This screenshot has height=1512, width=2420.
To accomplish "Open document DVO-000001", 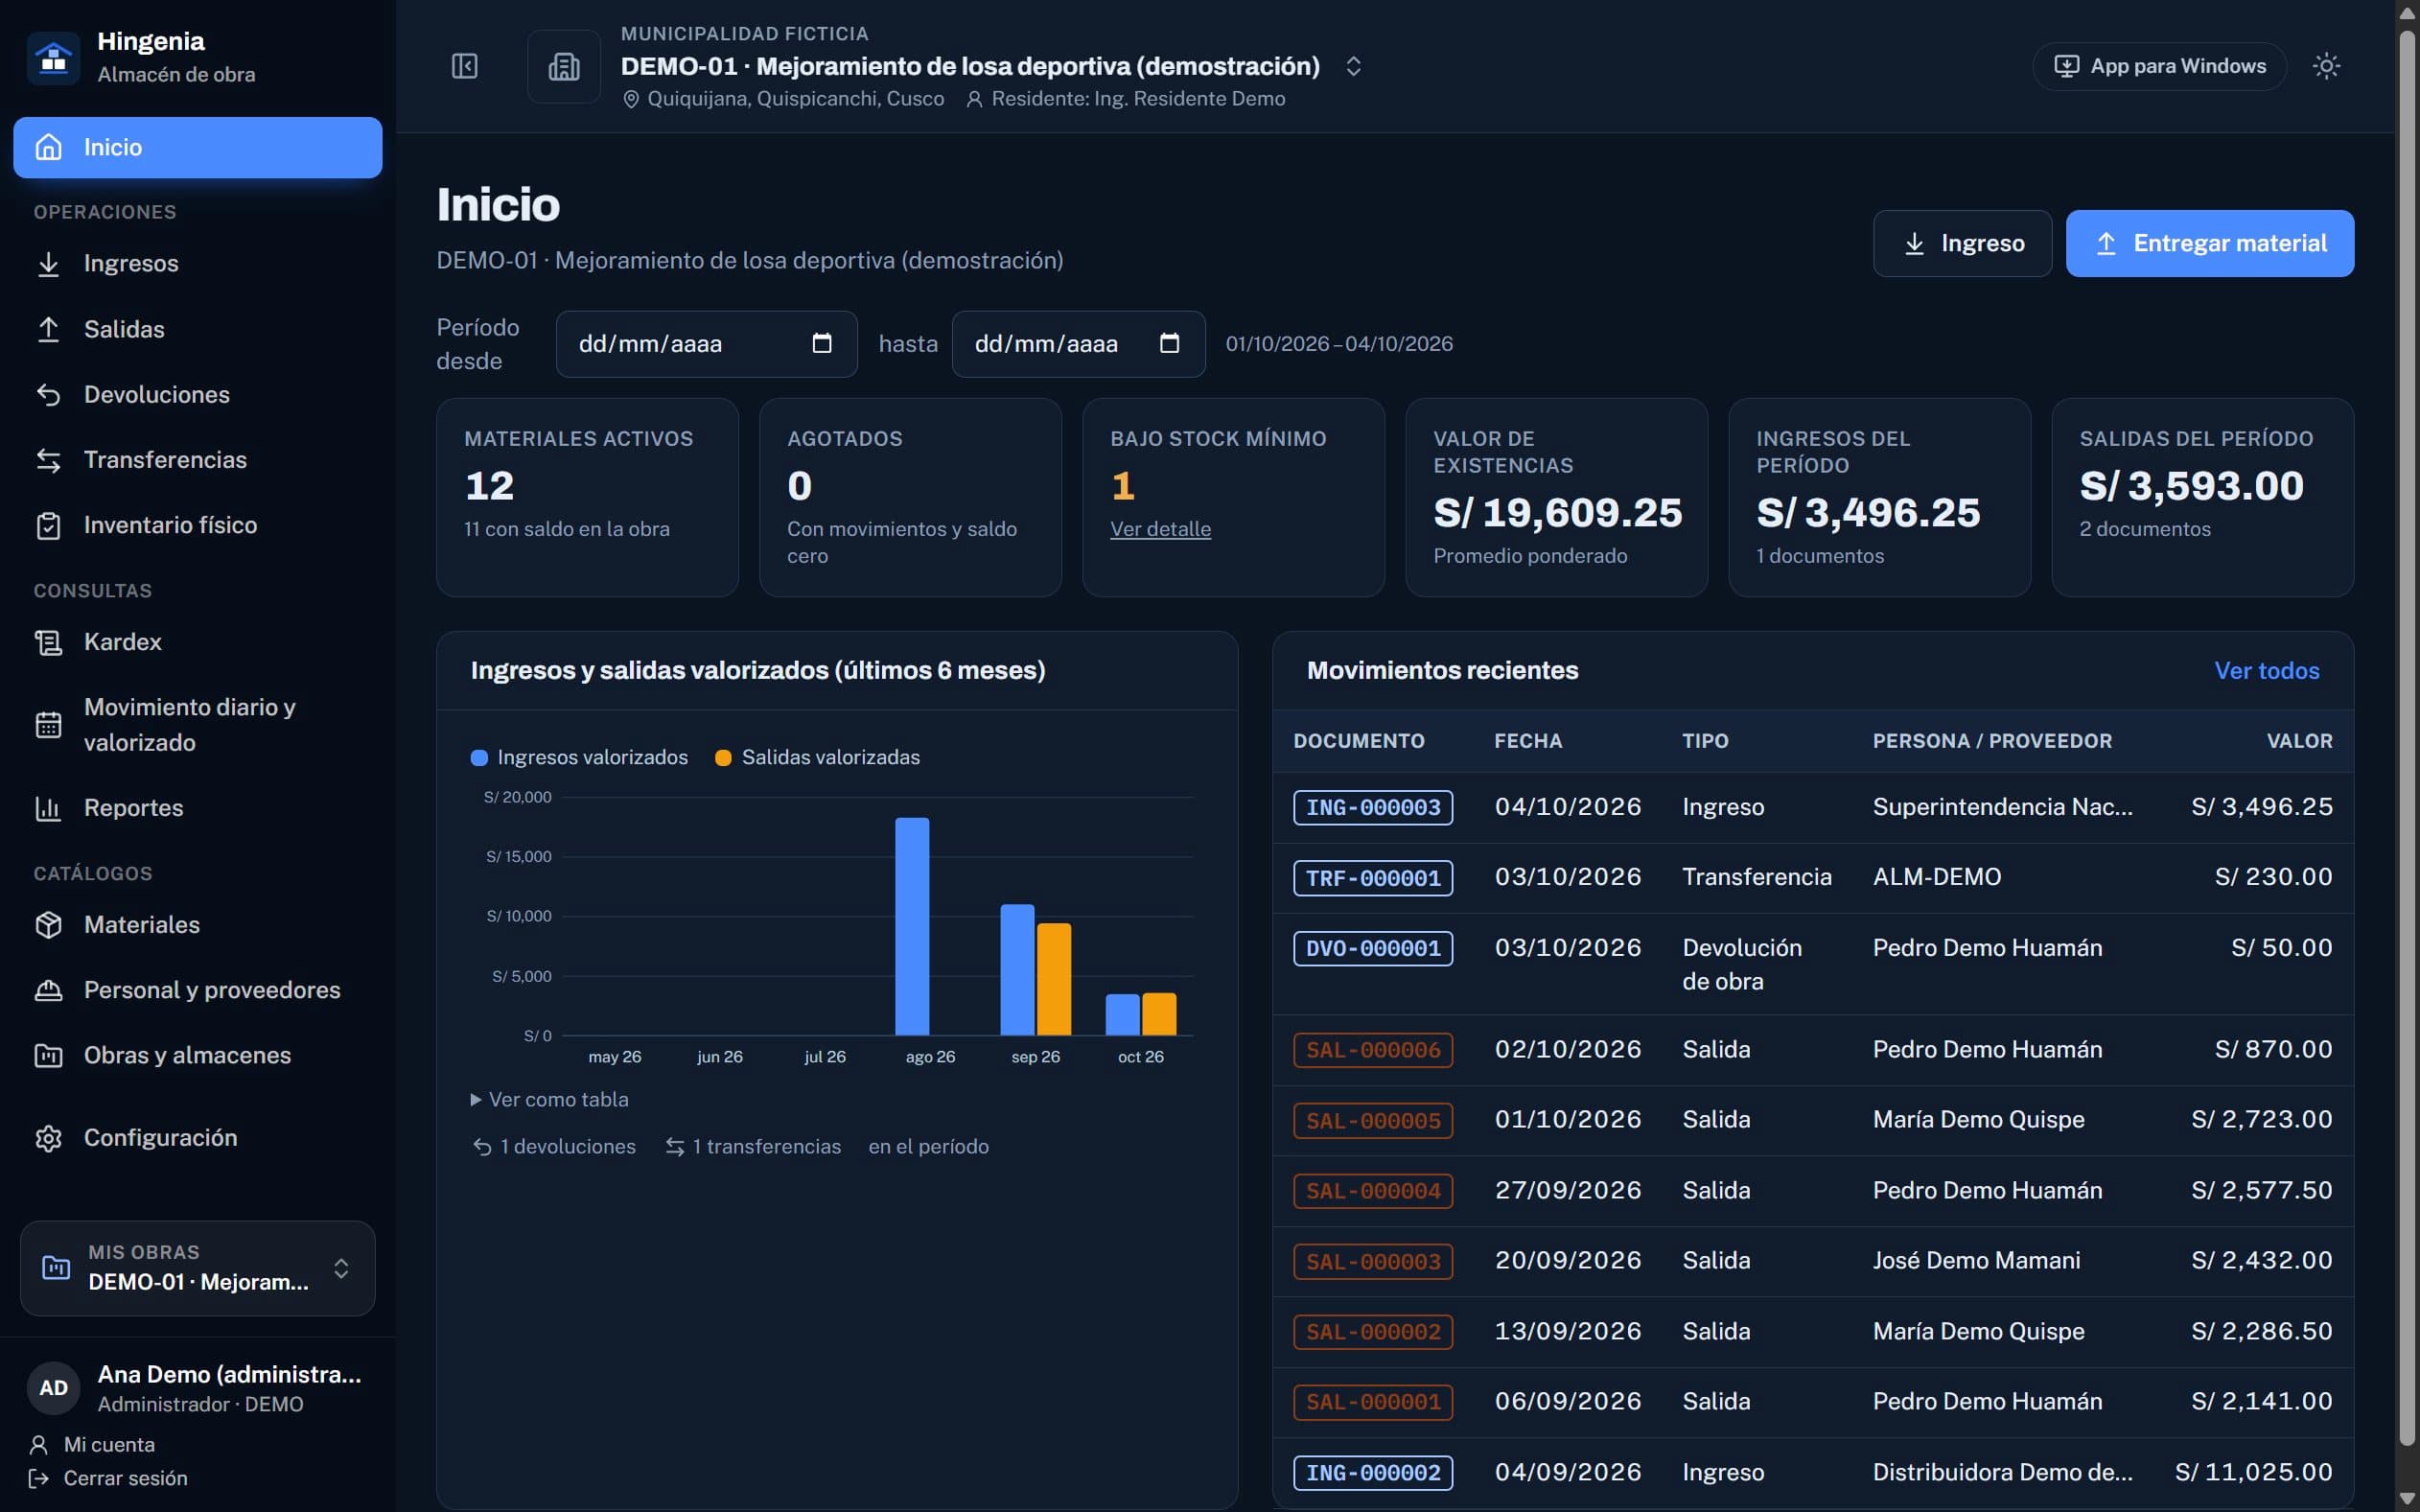I will click(1373, 948).
